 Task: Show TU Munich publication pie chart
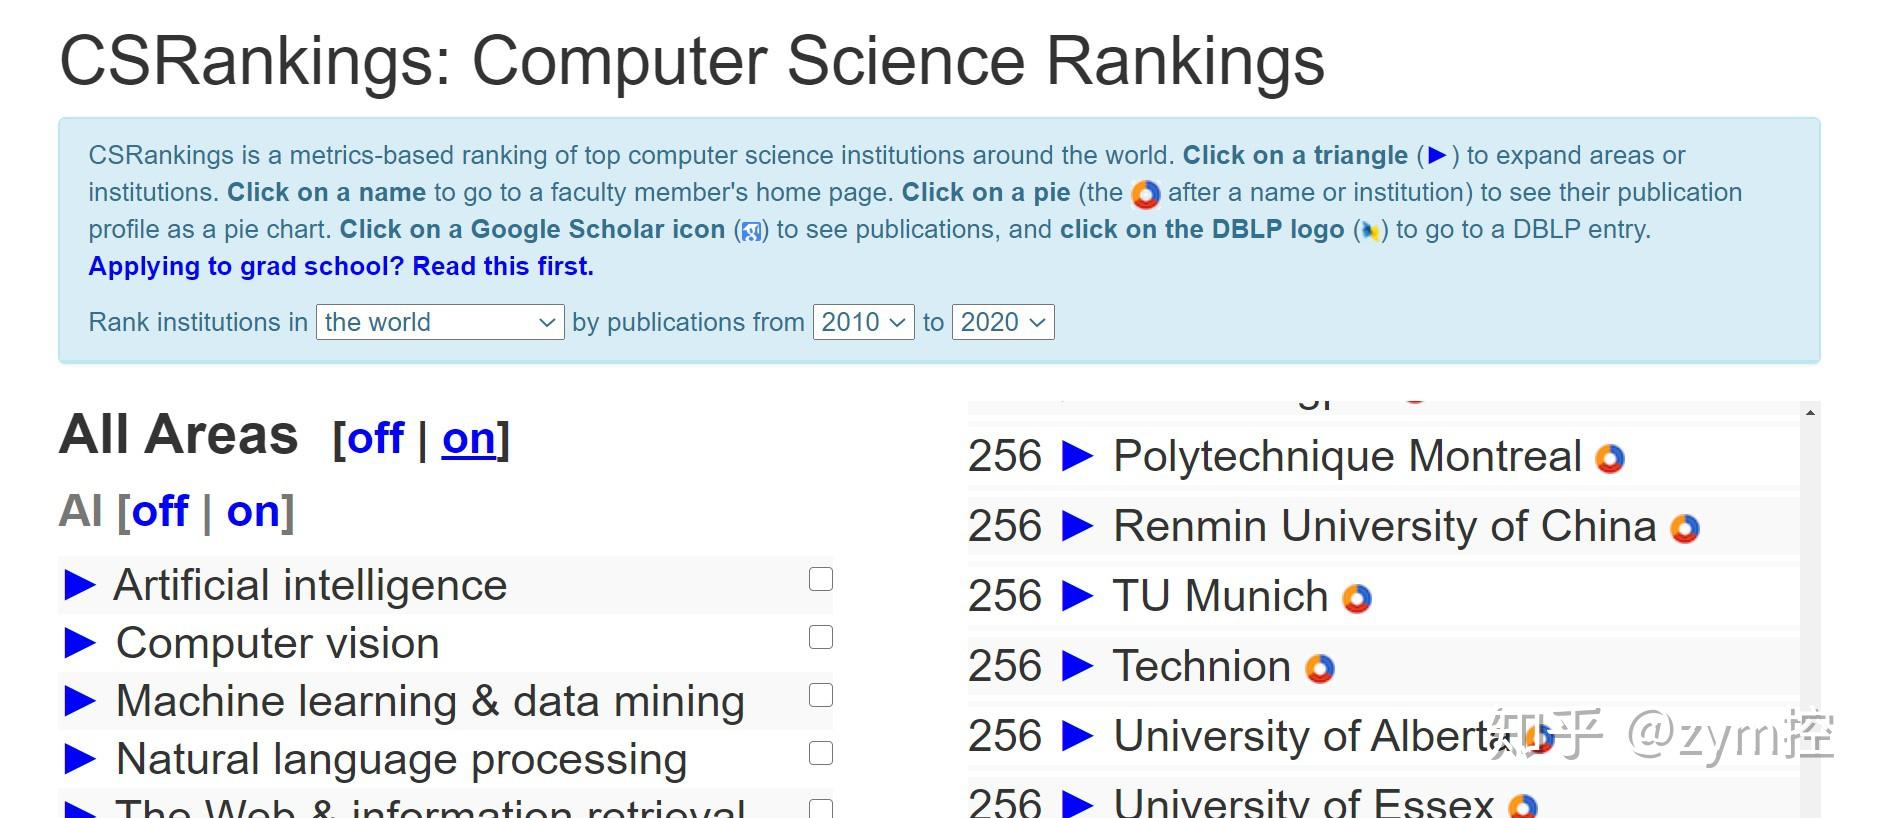coord(1357,599)
